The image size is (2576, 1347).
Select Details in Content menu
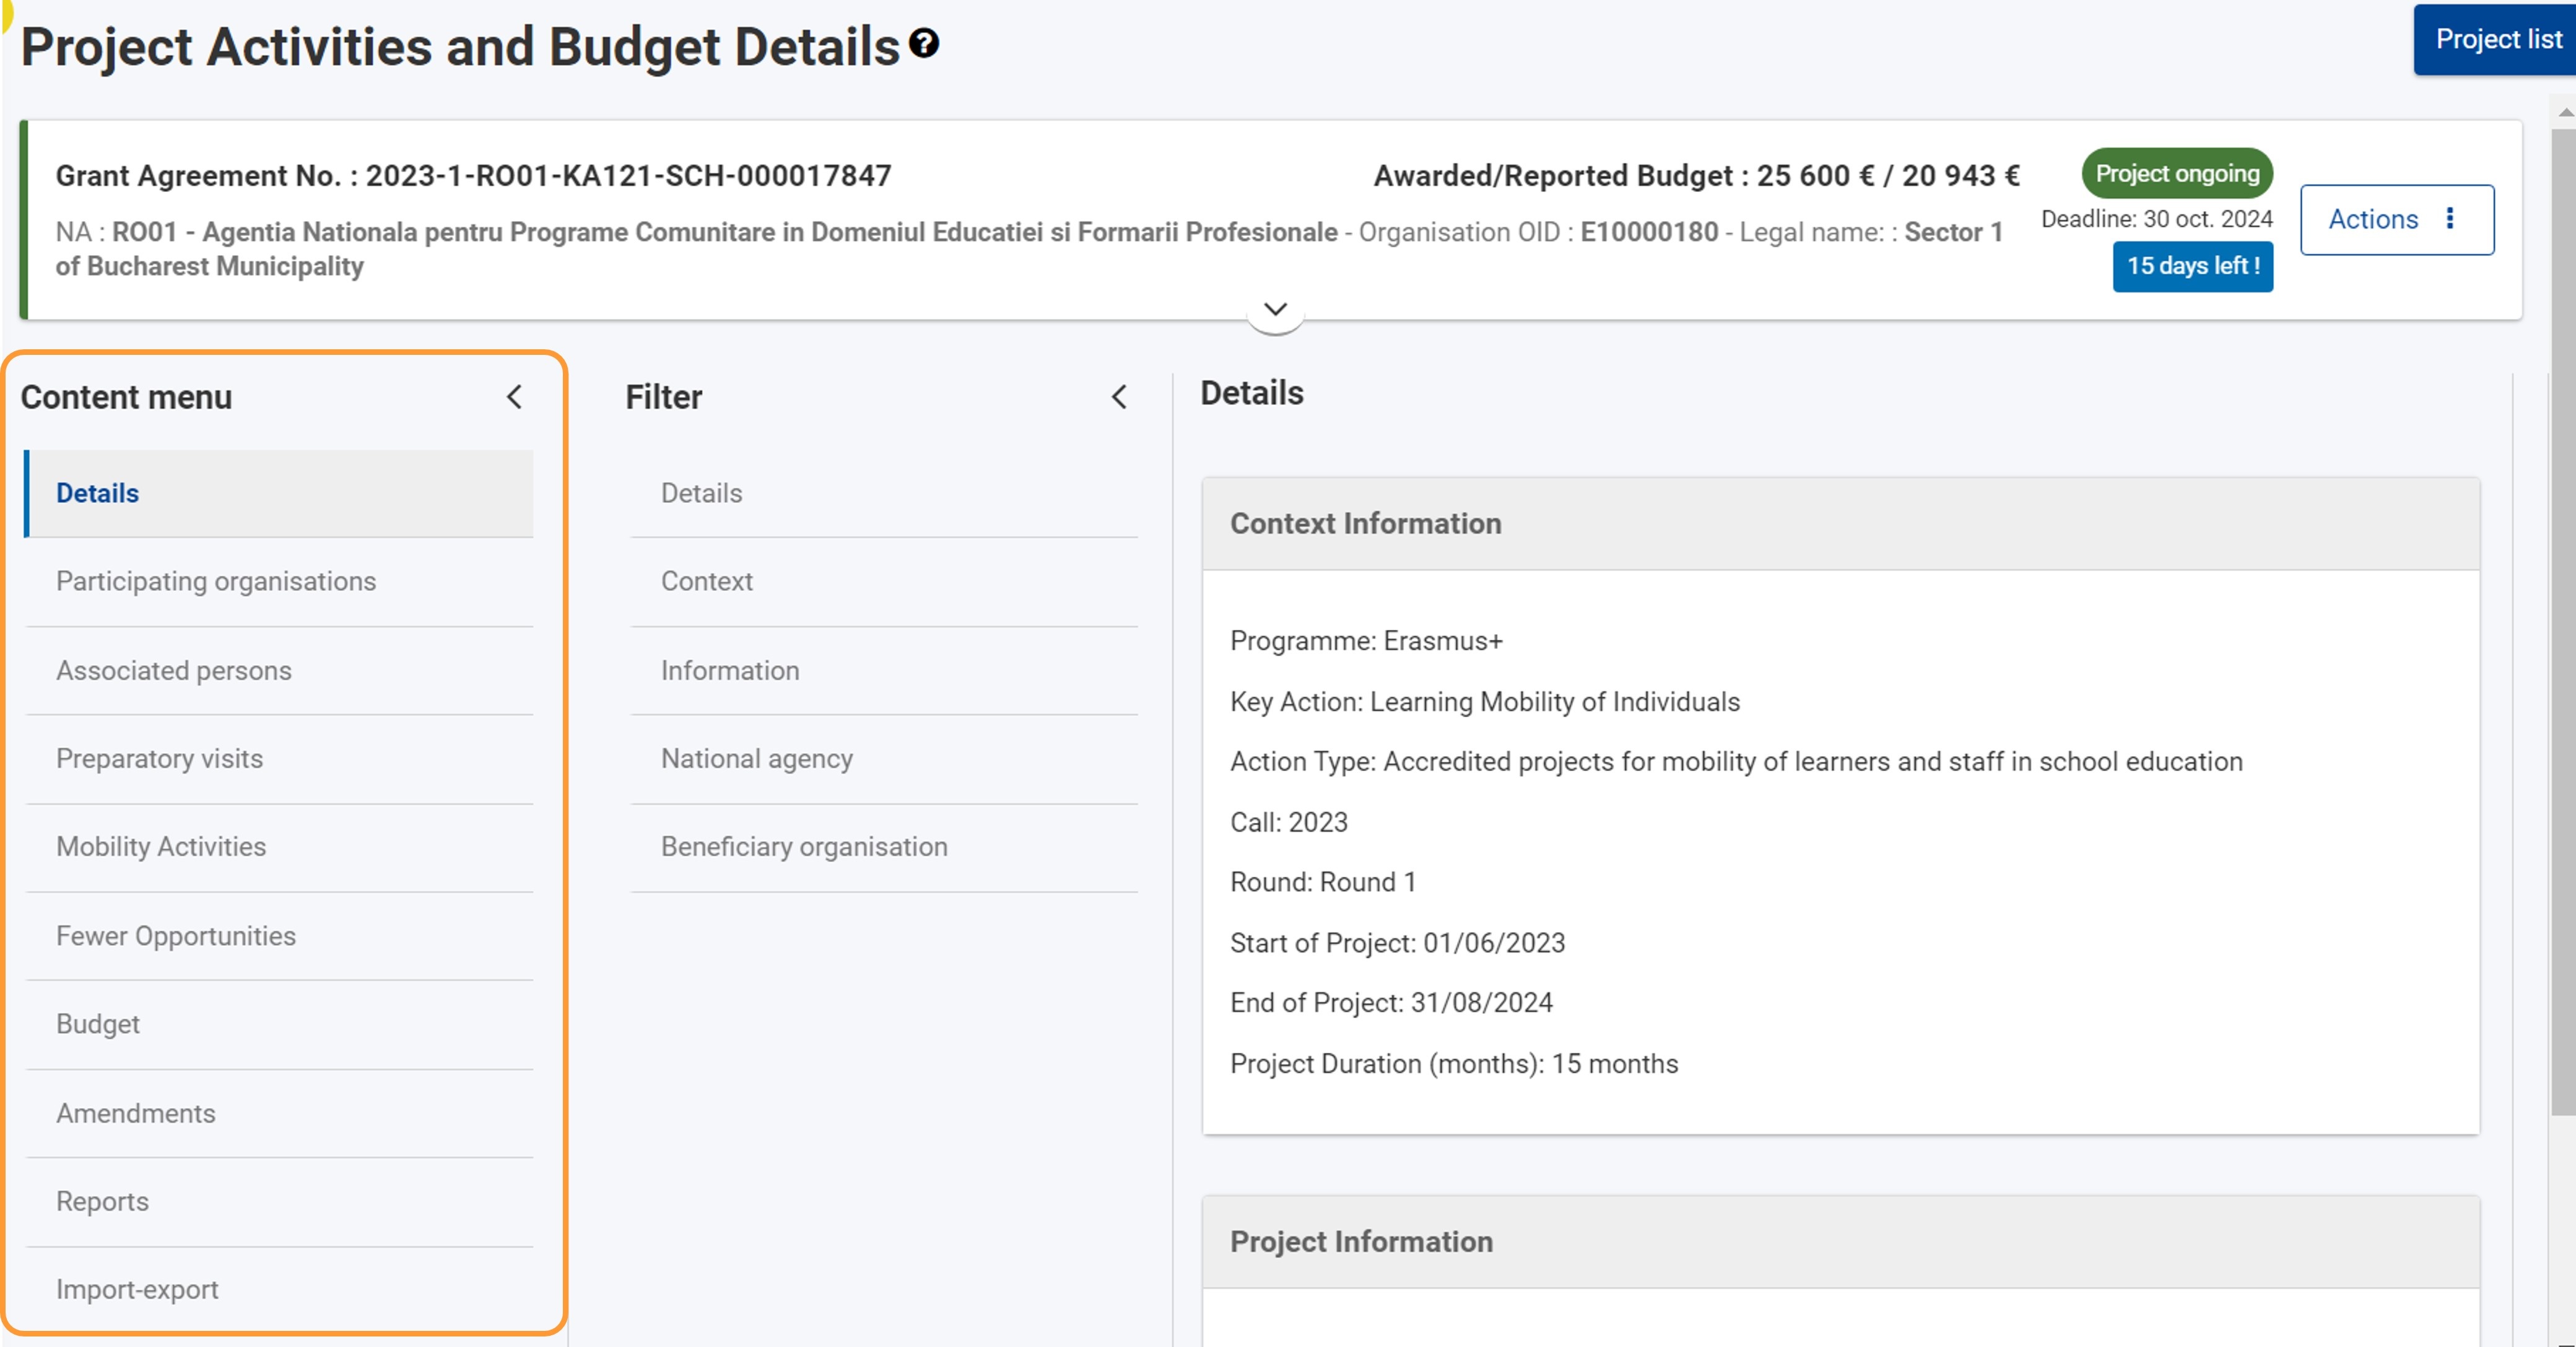tap(279, 493)
